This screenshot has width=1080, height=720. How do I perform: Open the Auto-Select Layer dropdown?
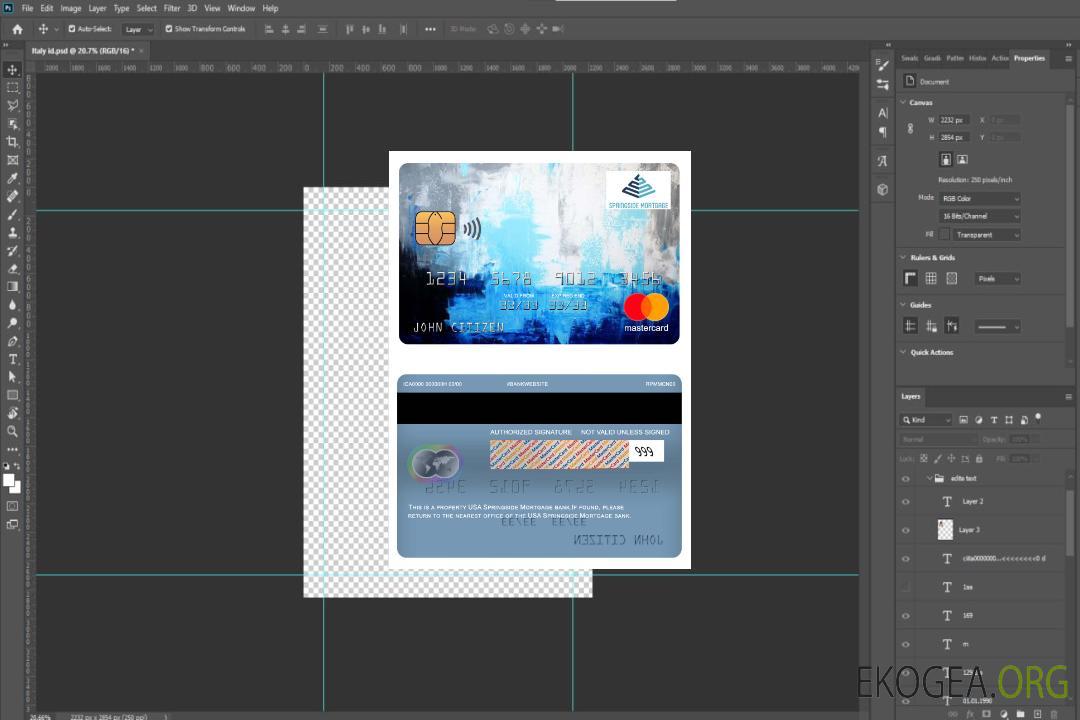tap(138, 30)
